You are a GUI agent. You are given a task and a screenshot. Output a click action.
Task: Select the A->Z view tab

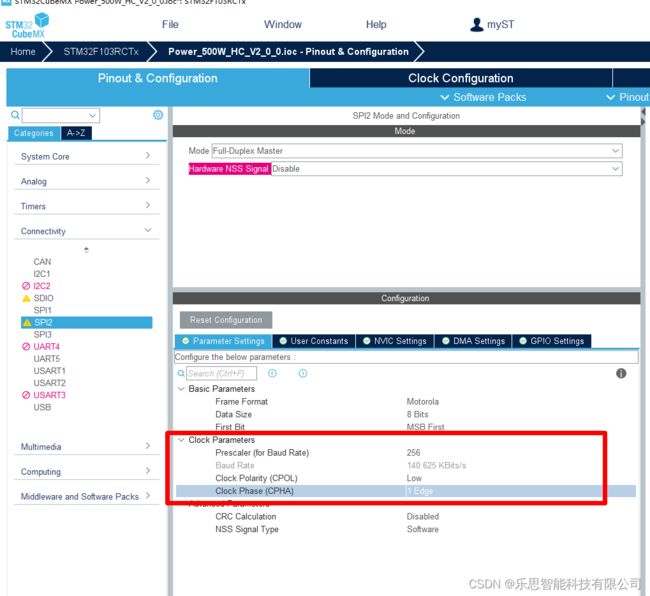point(76,133)
